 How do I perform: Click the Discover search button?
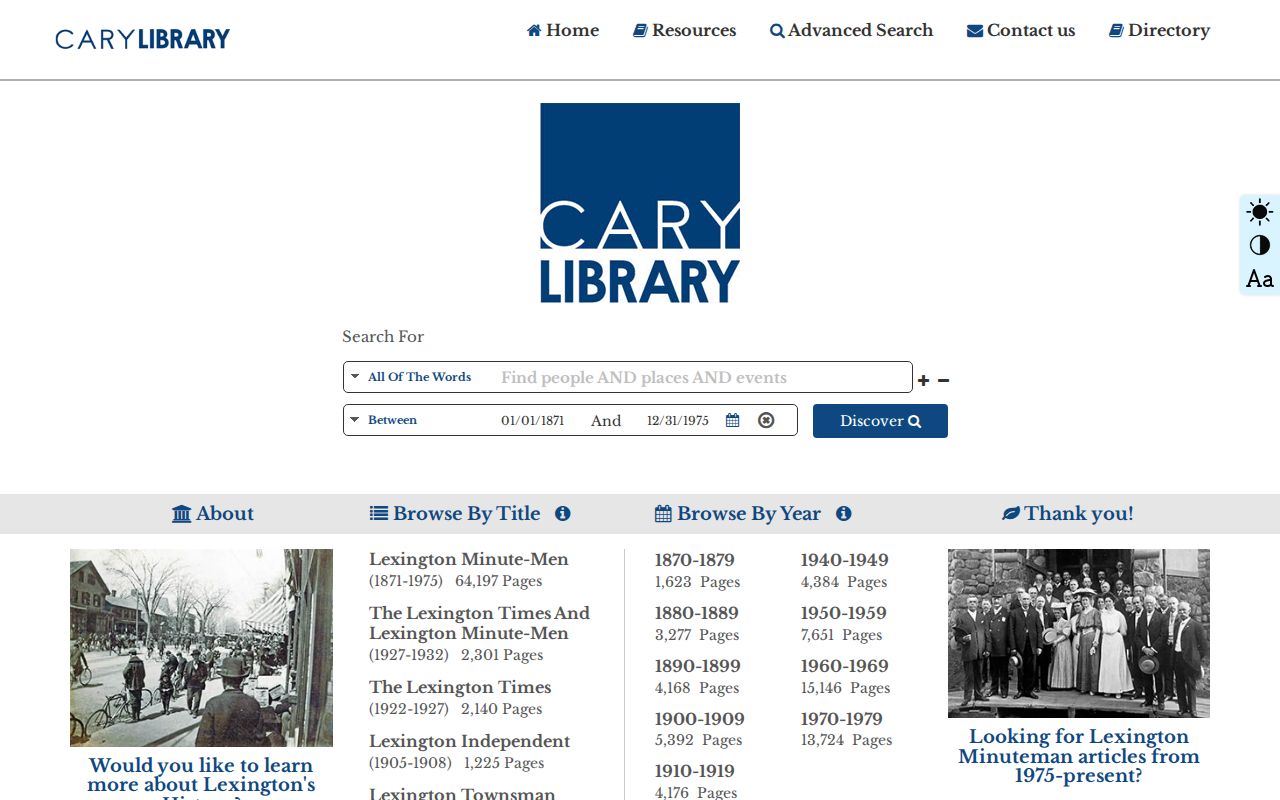pos(880,421)
